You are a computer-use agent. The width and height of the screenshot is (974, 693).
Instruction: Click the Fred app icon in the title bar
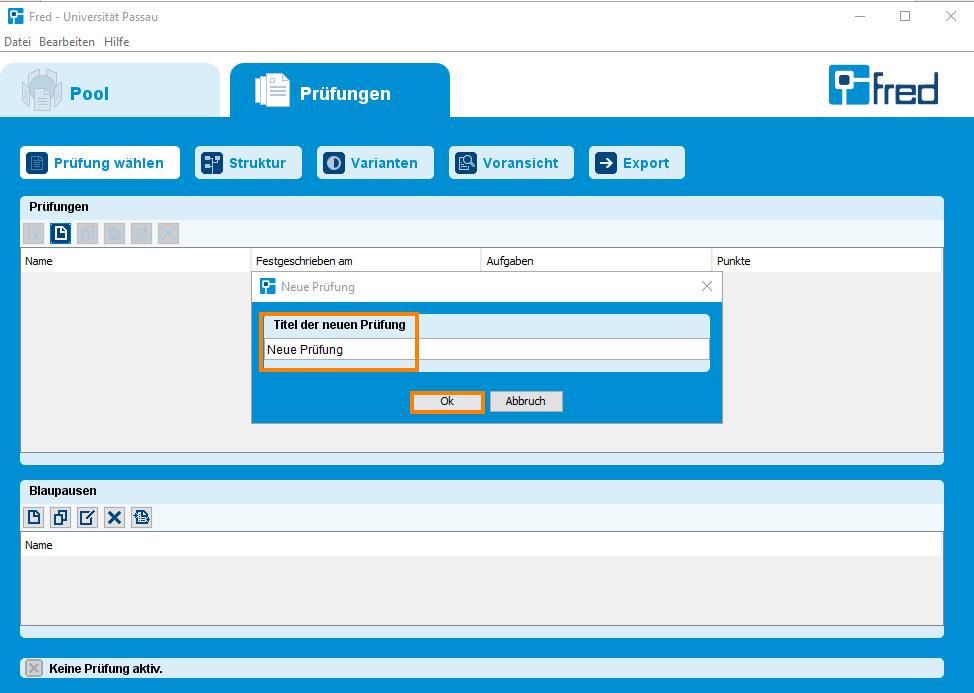[x=16, y=16]
